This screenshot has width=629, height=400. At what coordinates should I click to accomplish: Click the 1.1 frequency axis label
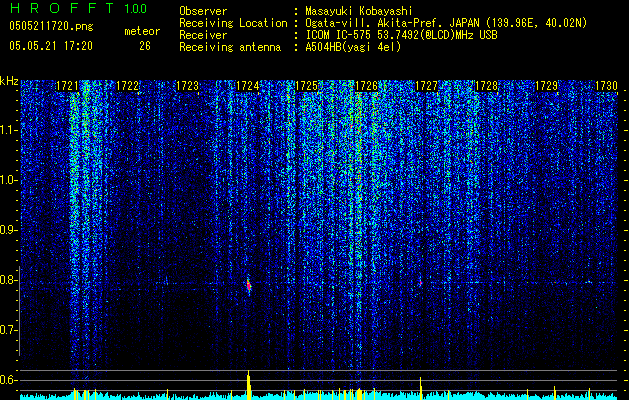pos(9,130)
